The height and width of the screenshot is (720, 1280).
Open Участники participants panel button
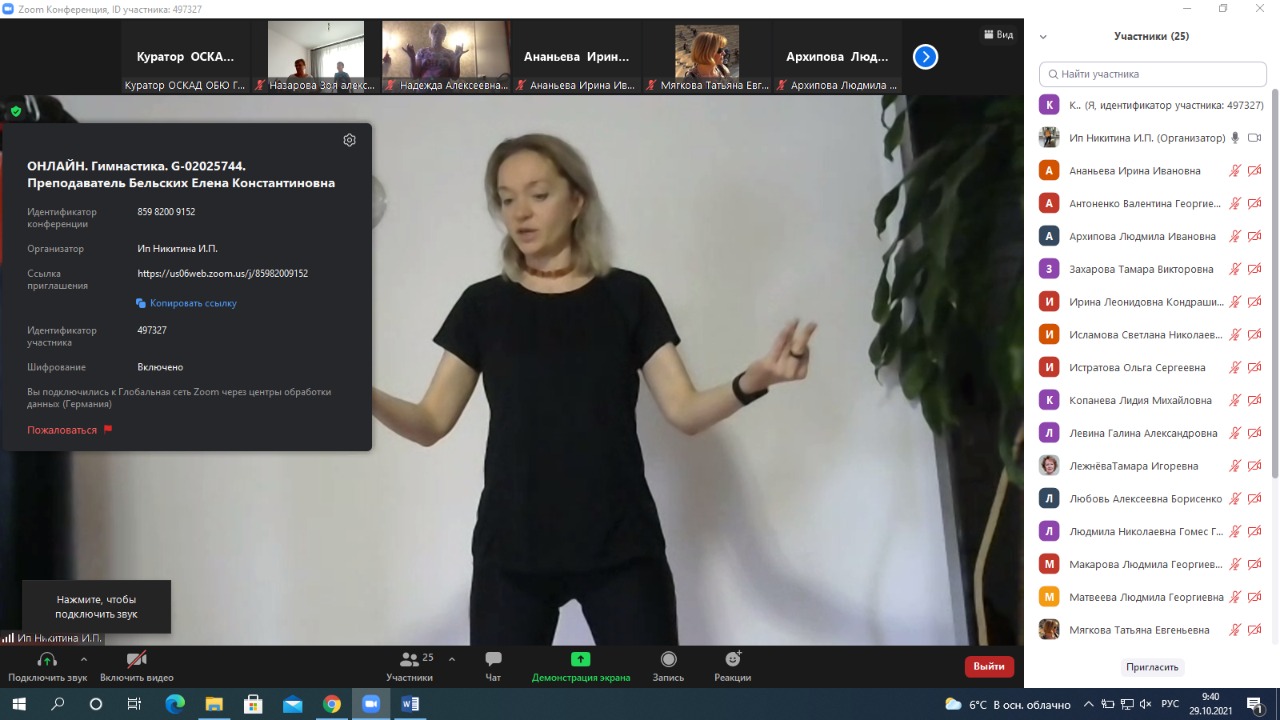(409, 666)
